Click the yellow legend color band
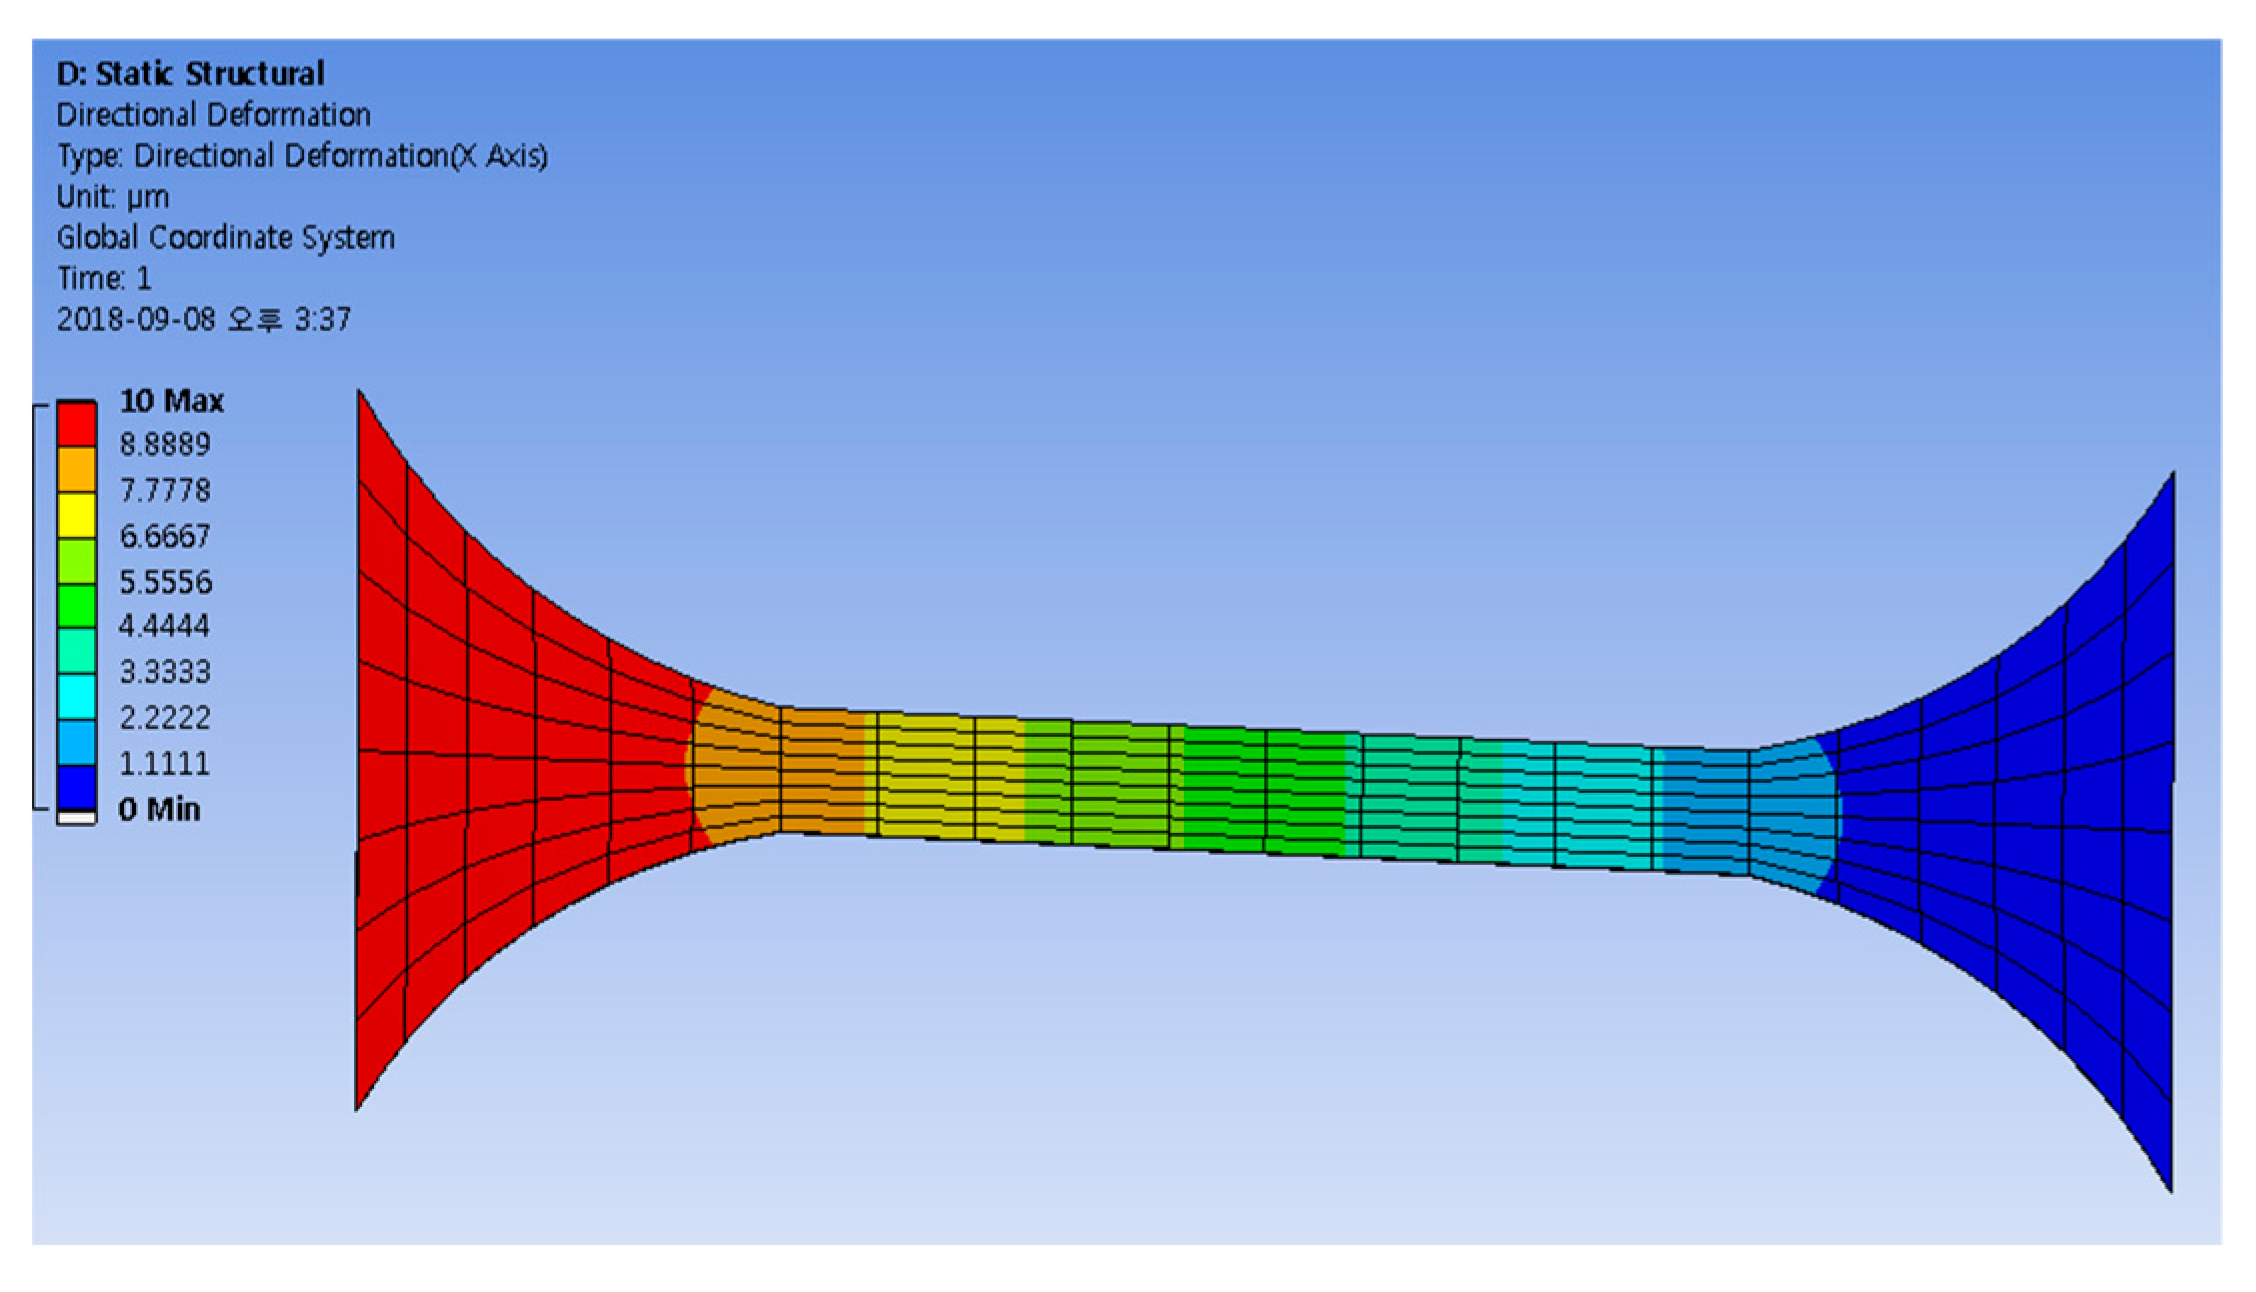 pos(76,514)
